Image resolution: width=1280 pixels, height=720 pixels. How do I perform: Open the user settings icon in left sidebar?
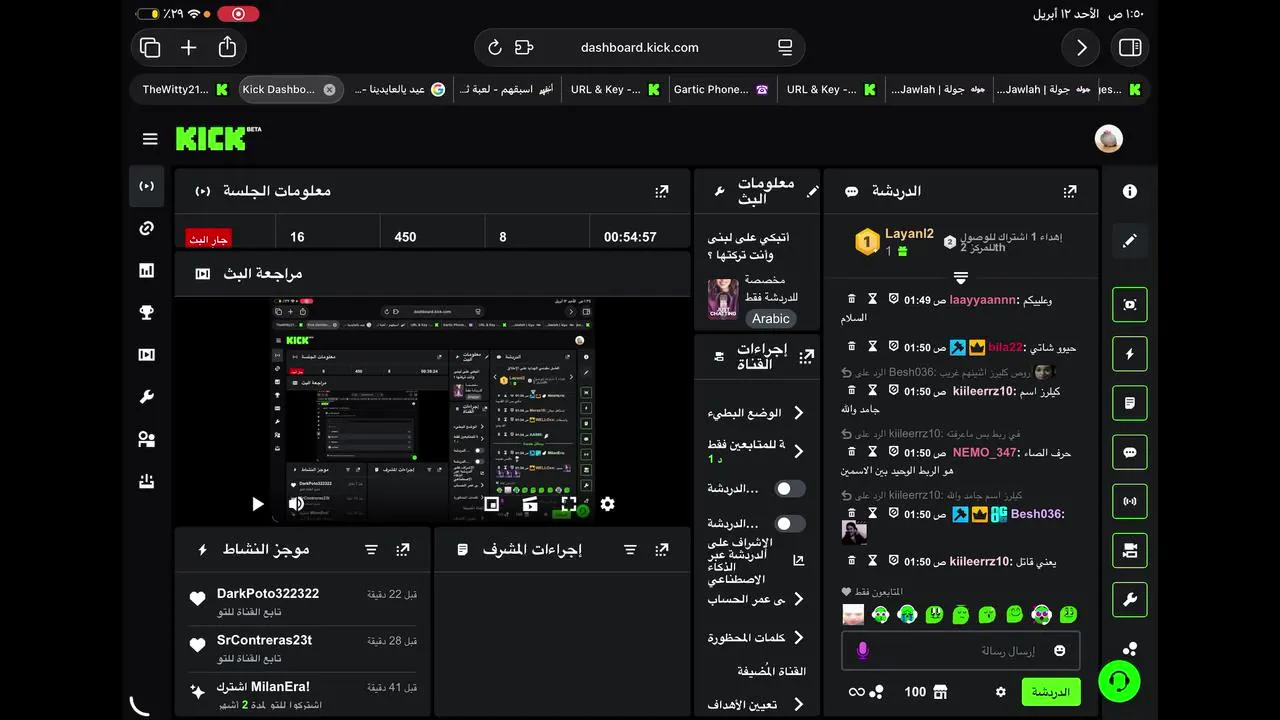pyautogui.click(x=146, y=439)
